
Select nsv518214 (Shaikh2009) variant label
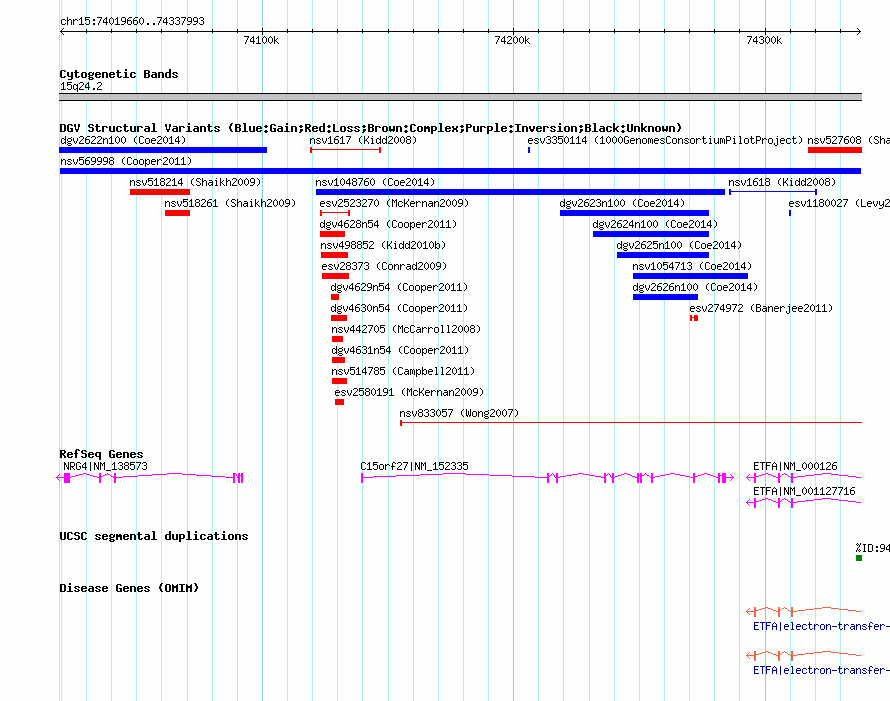click(195, 182)
